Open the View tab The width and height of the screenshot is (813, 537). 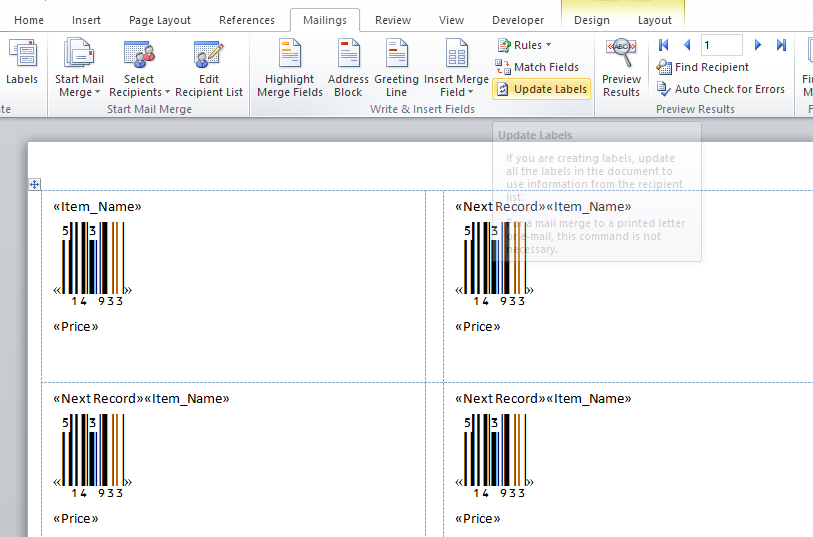click(x=451, y=20)
